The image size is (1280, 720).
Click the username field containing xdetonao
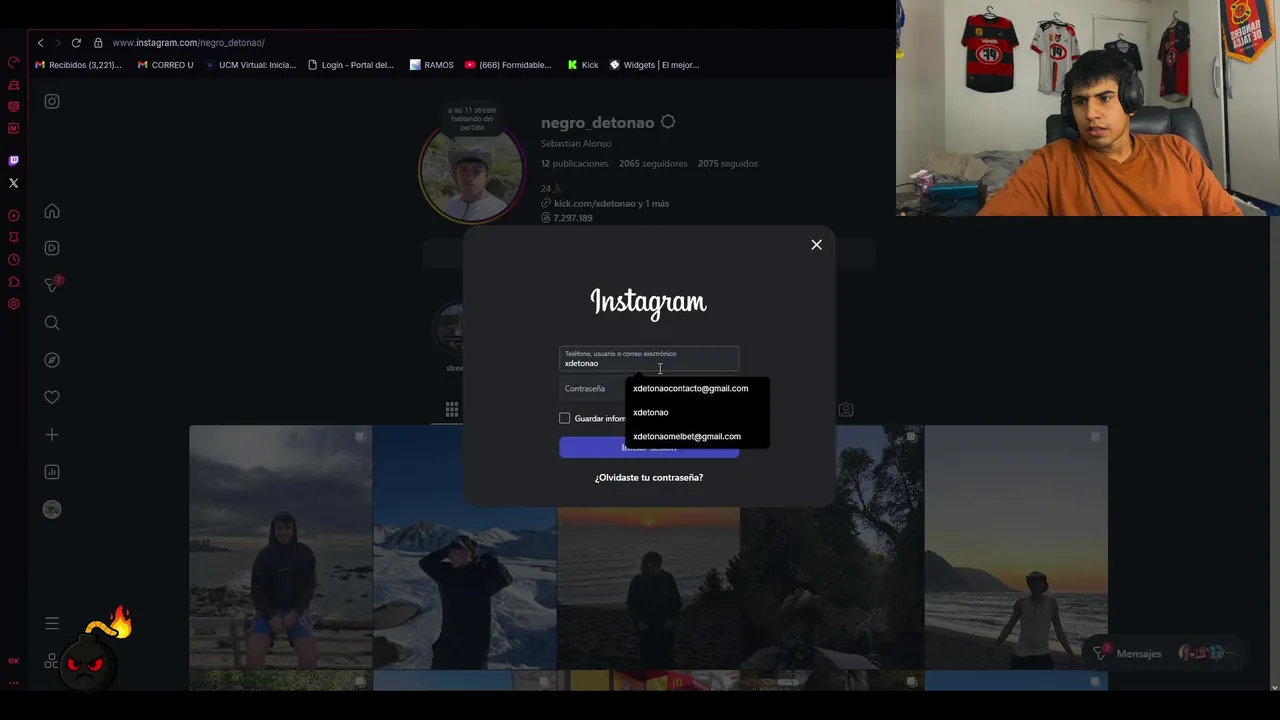tap(649, 359)
